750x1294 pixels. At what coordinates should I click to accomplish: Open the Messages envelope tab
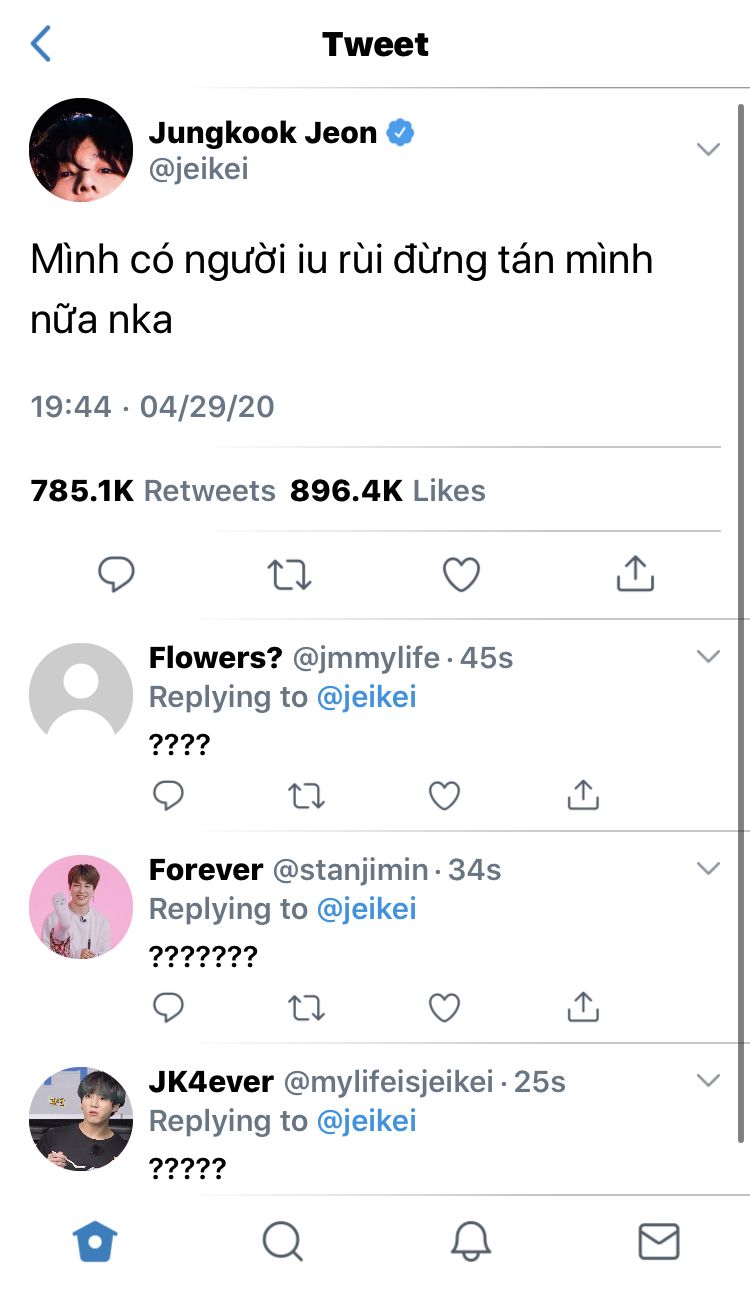click(658, 1242)
